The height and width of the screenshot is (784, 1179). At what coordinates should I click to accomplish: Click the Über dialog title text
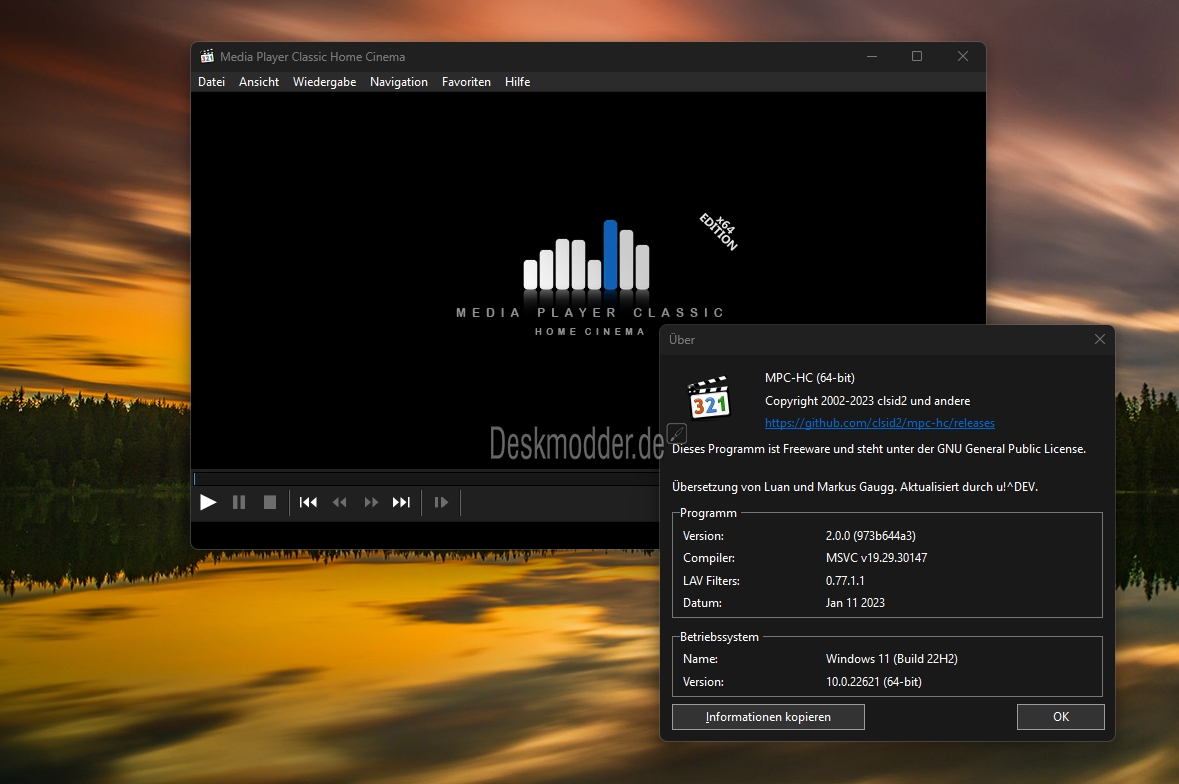coord(682,339)
